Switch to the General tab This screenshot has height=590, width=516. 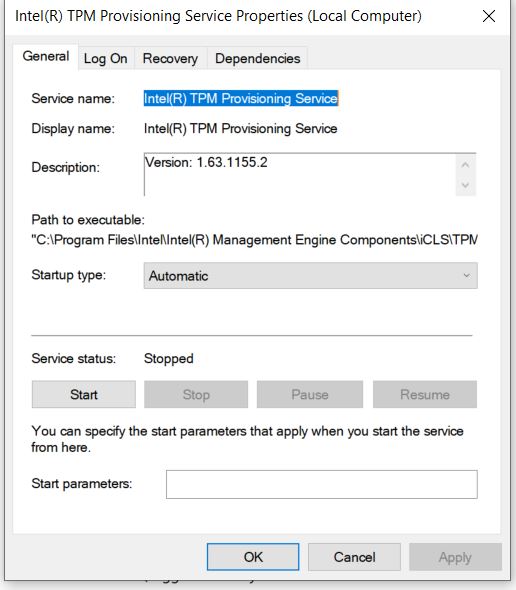point(46,57)
